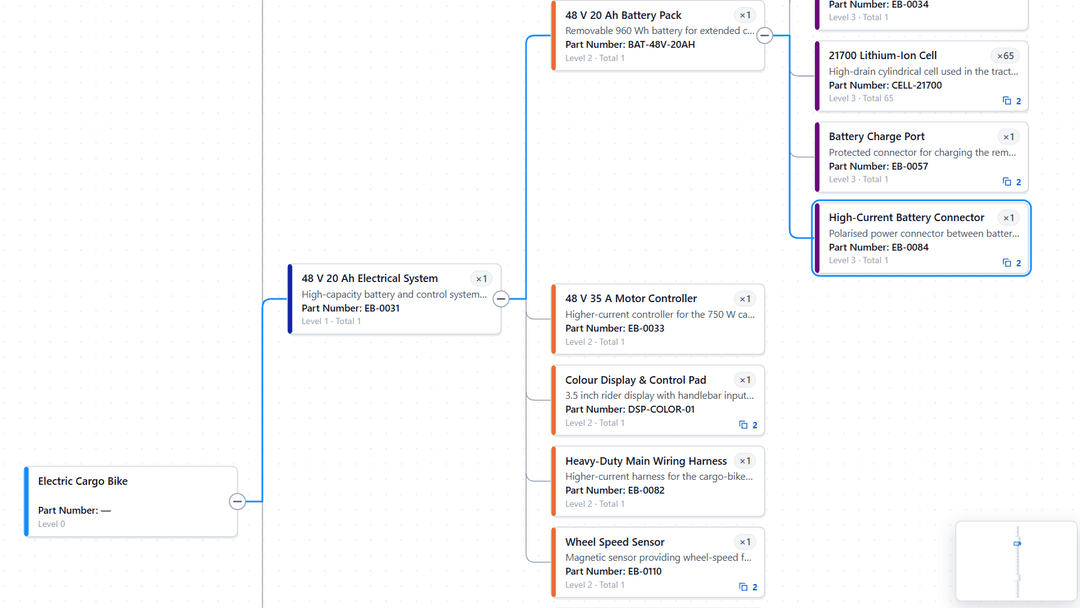This screenshot has height=608, width=1080.
Task: Click duplicate icon on Wheel Speed Sensor card
Action: tap(747, 587)
